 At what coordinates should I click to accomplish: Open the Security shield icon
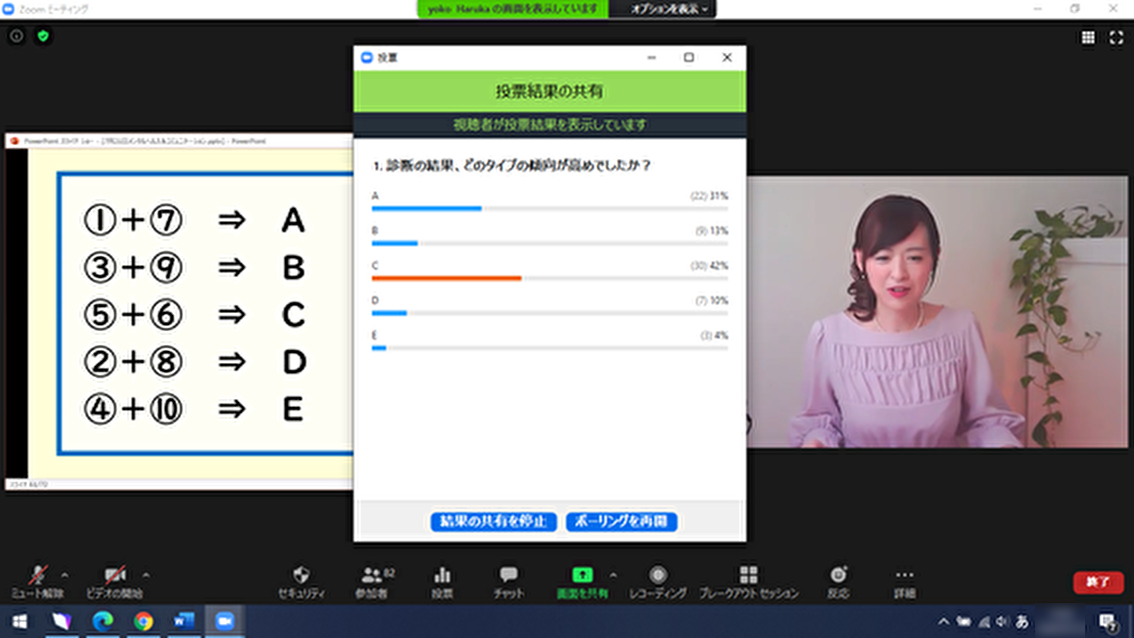[301, 576]
